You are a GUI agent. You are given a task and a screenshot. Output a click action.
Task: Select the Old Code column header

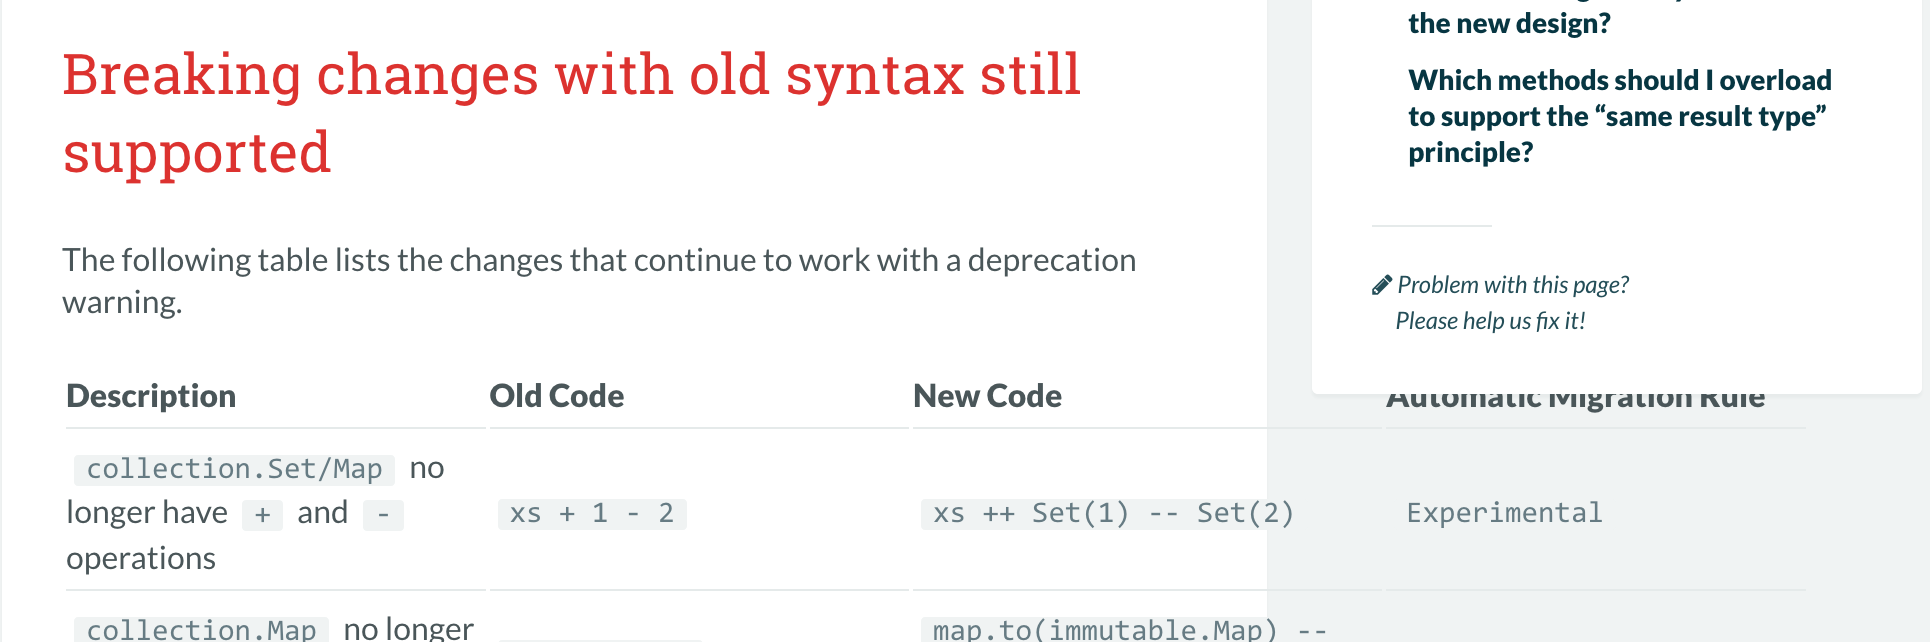pos(556,396)
